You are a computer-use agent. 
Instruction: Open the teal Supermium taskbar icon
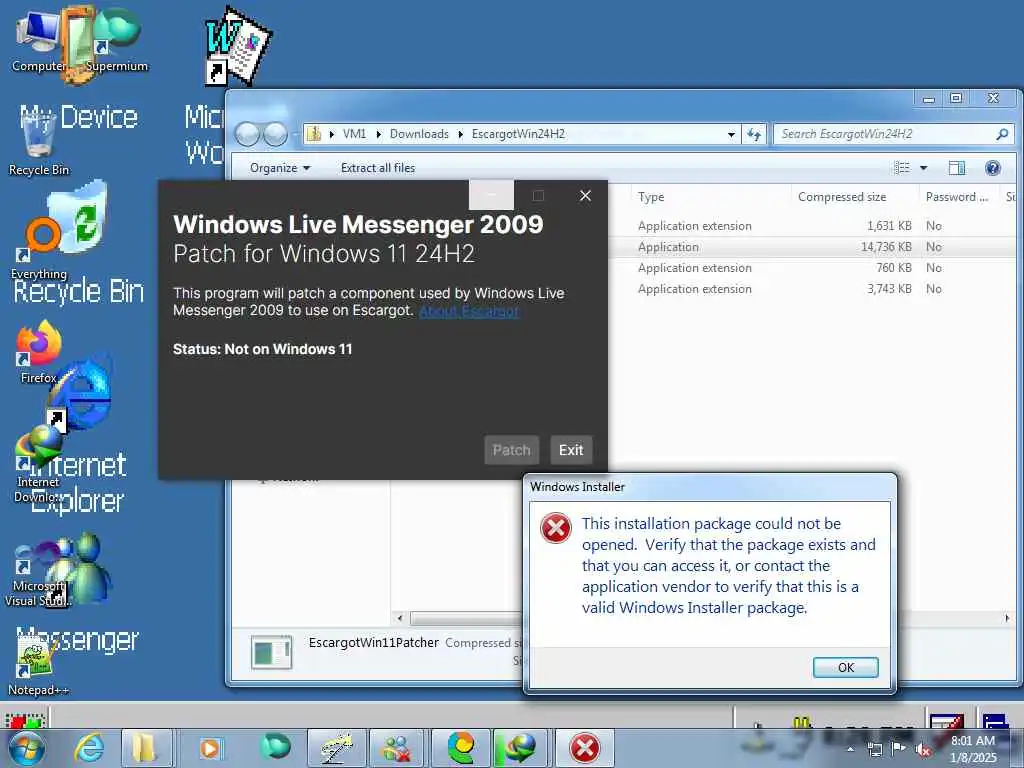(x=274, y=748)
